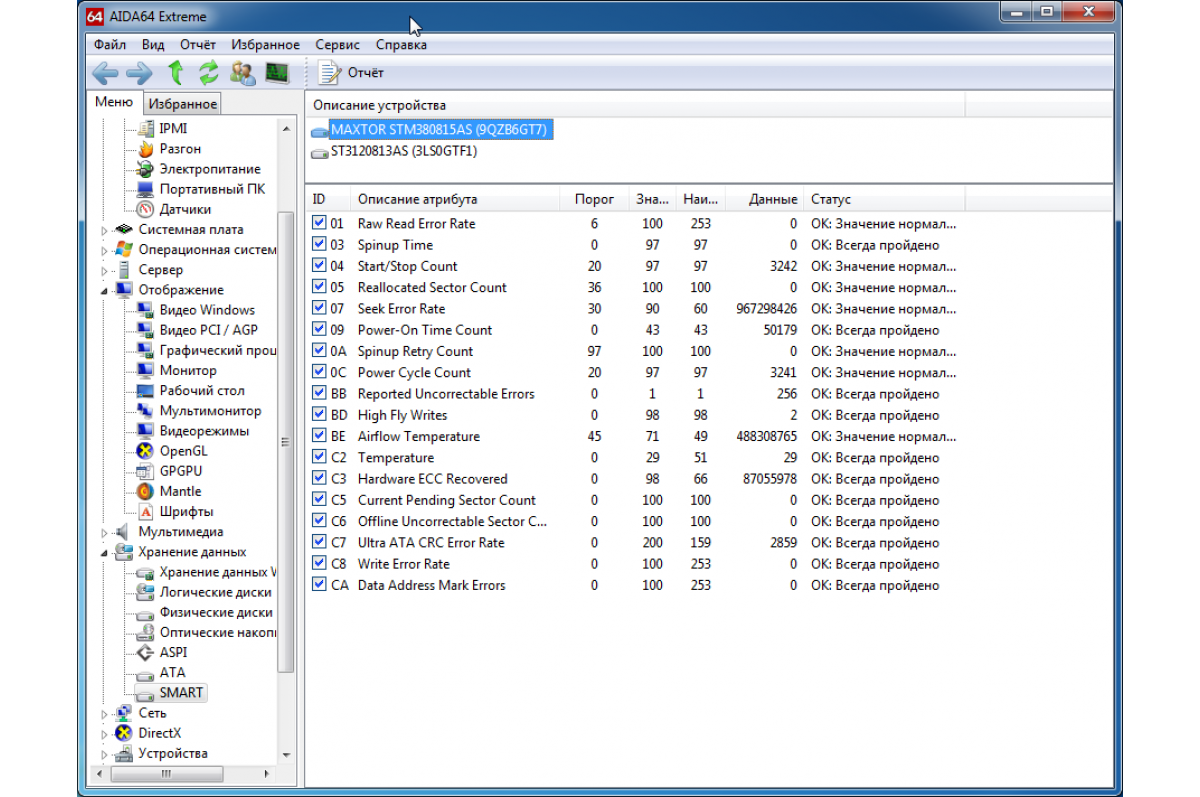Uncheck attribute 07 Seek Error Rate

click(x=319, y=308)
